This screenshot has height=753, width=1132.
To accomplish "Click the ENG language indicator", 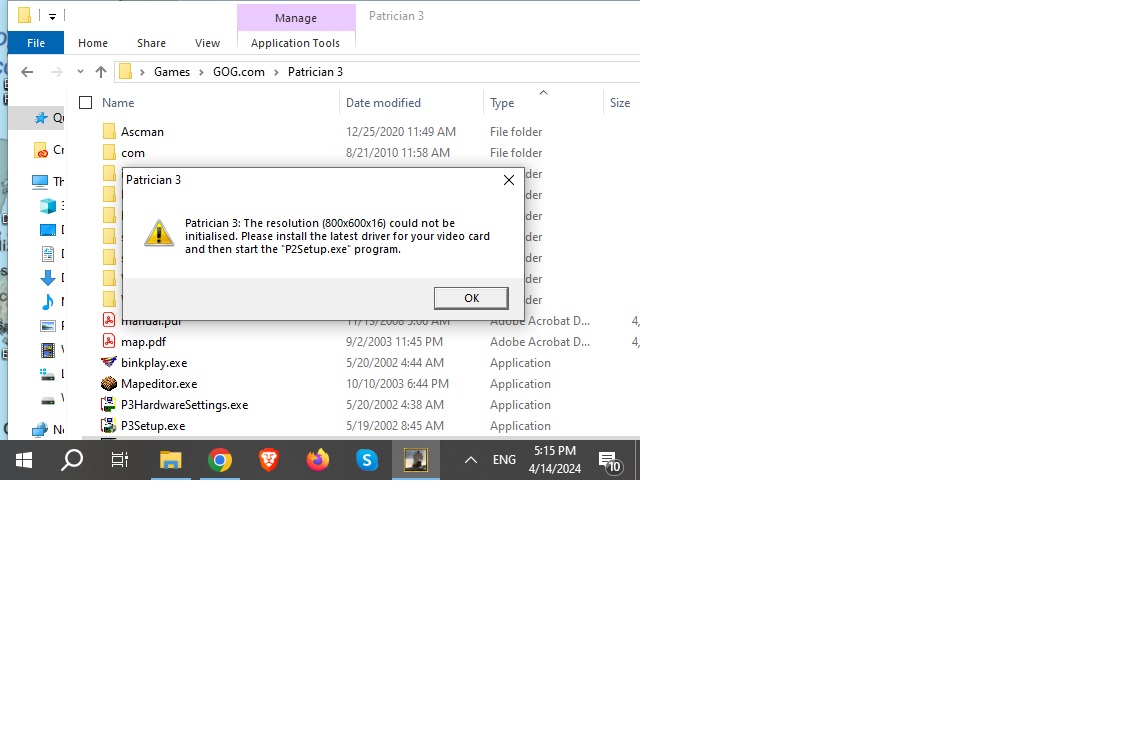I will click(504, 460).
